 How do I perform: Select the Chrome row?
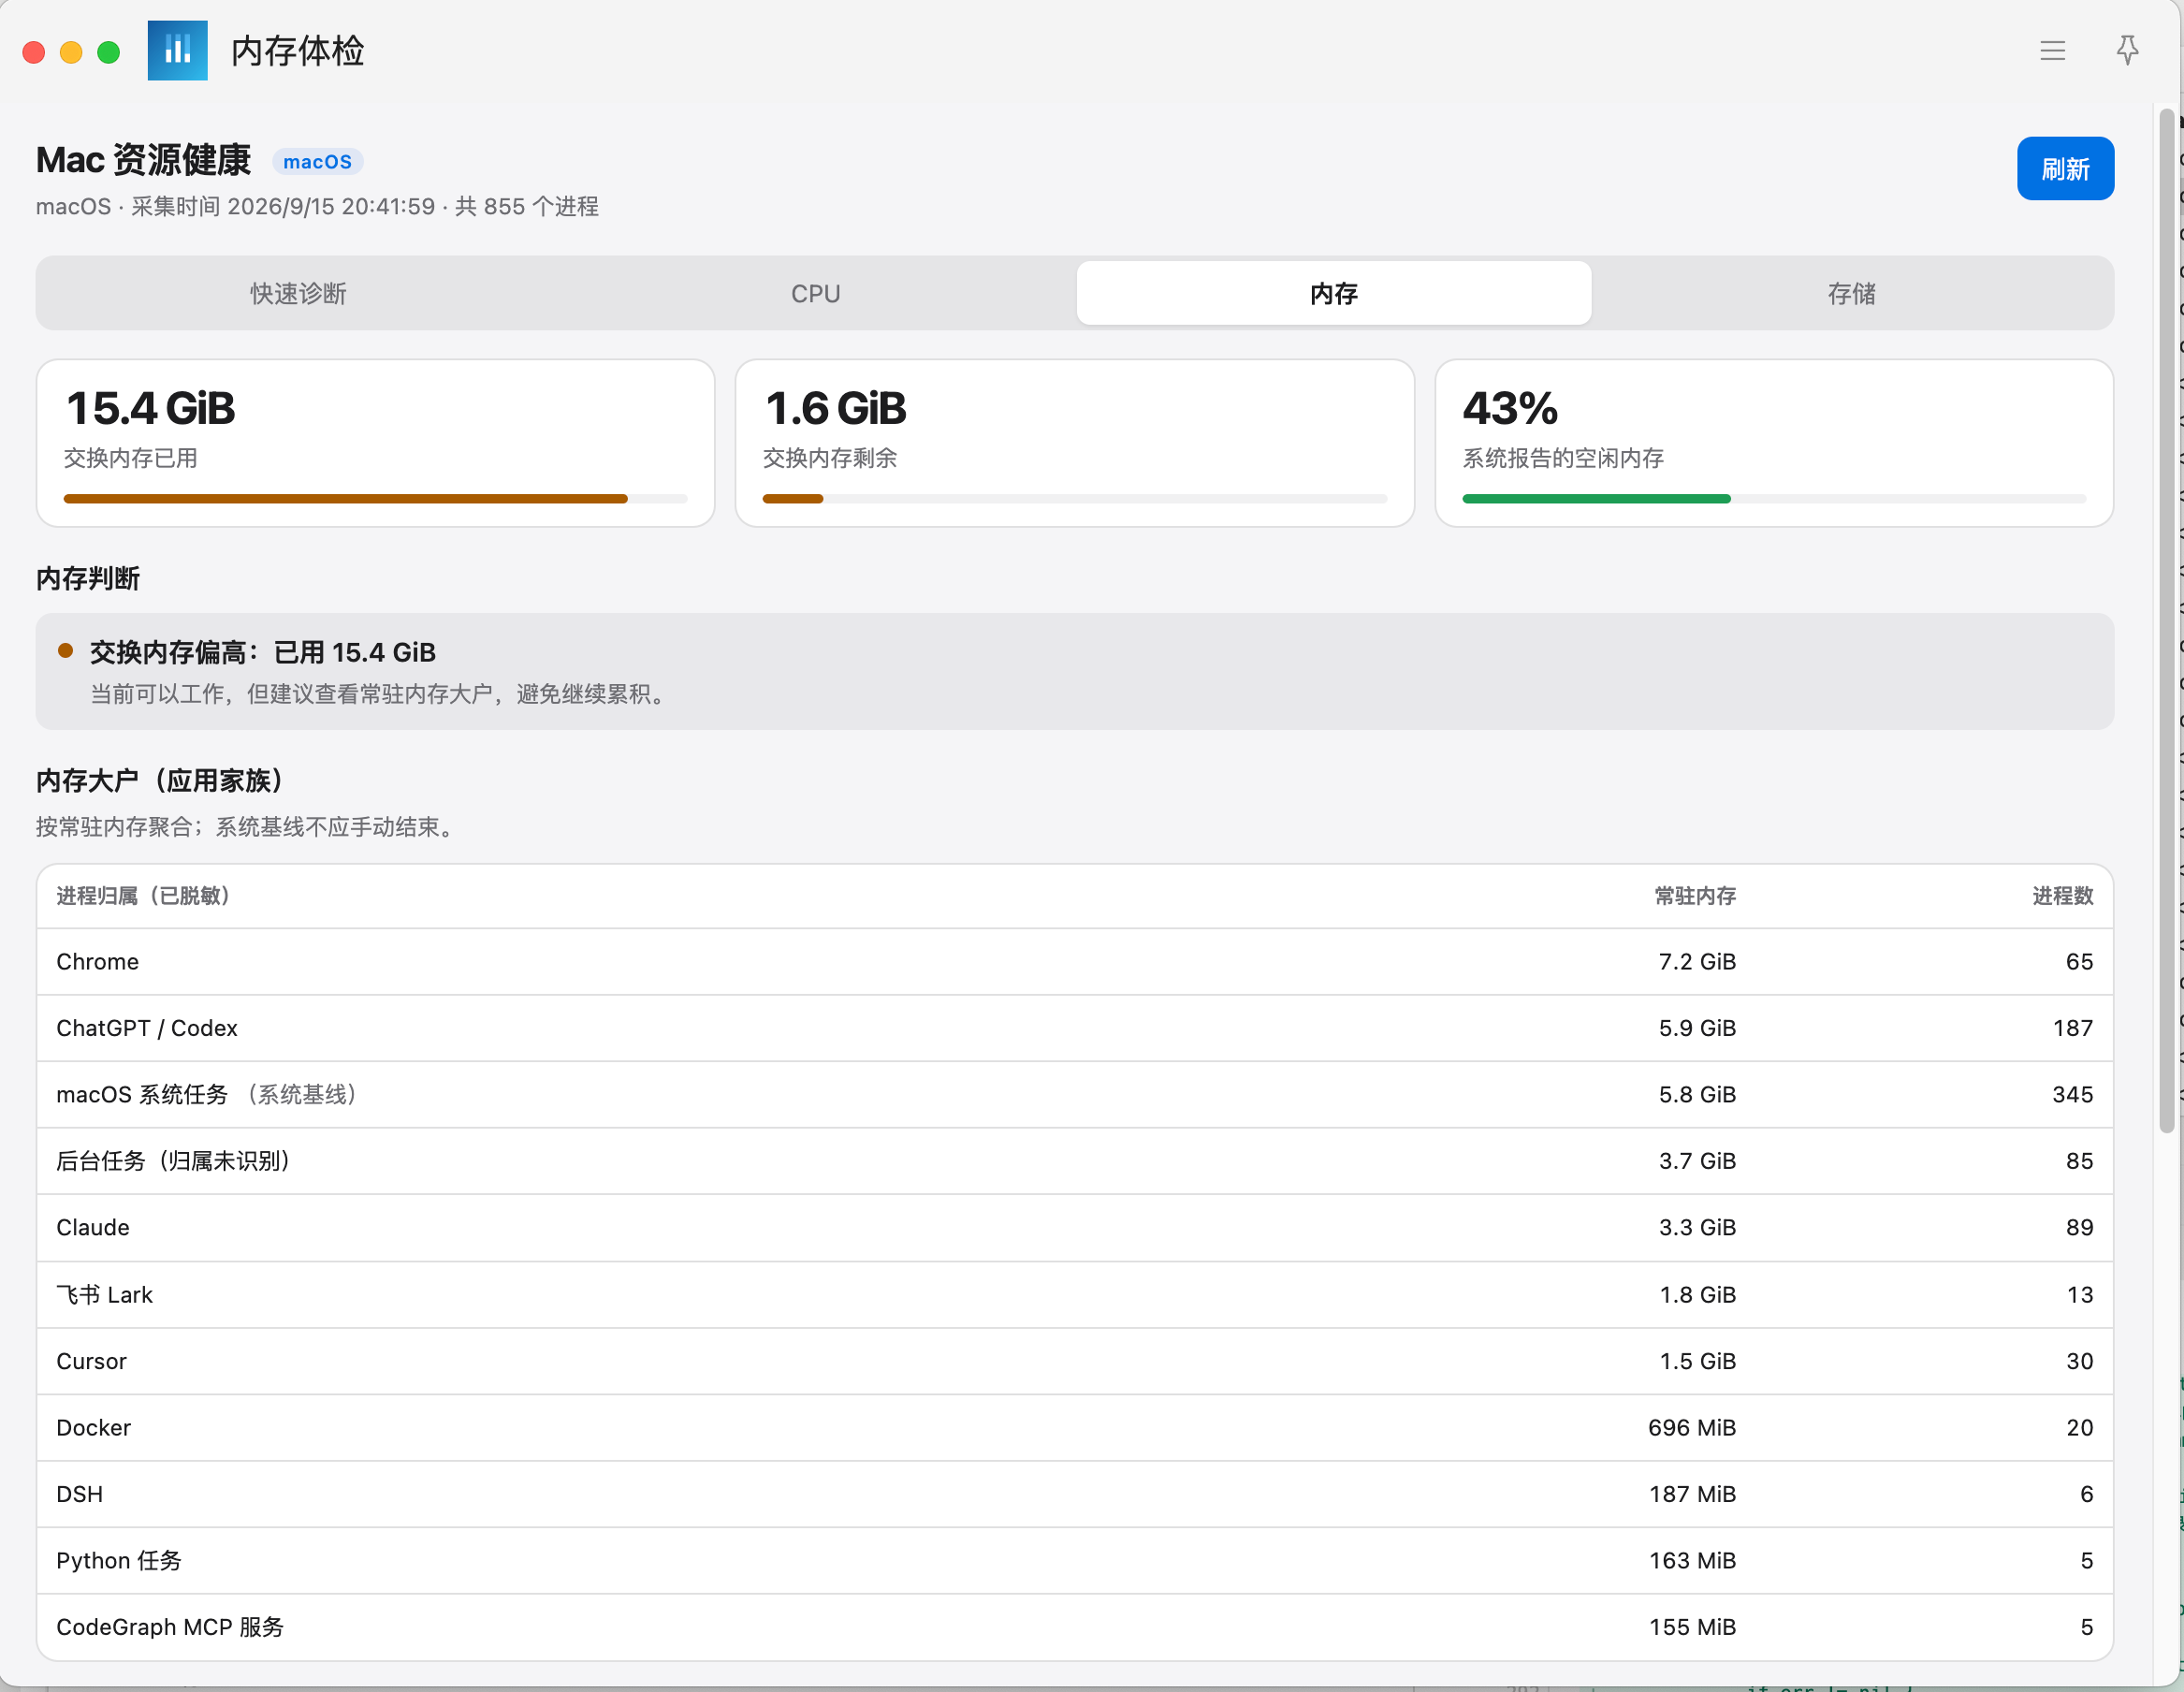(x=1074, y=962)
